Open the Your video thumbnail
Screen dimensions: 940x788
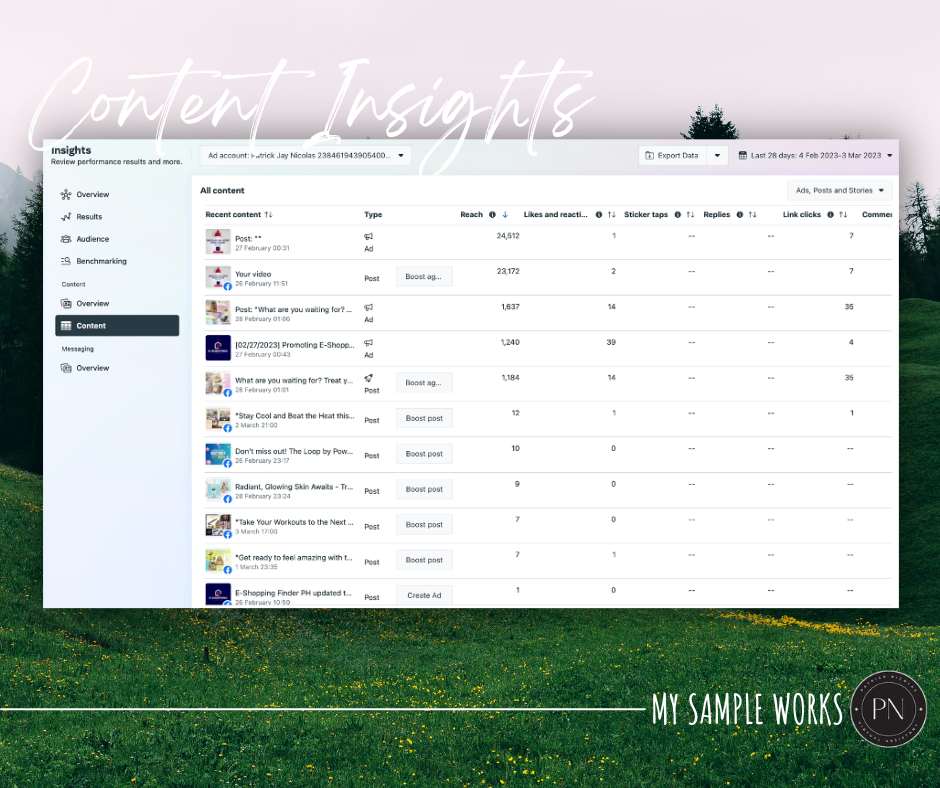tap(218, 277)
